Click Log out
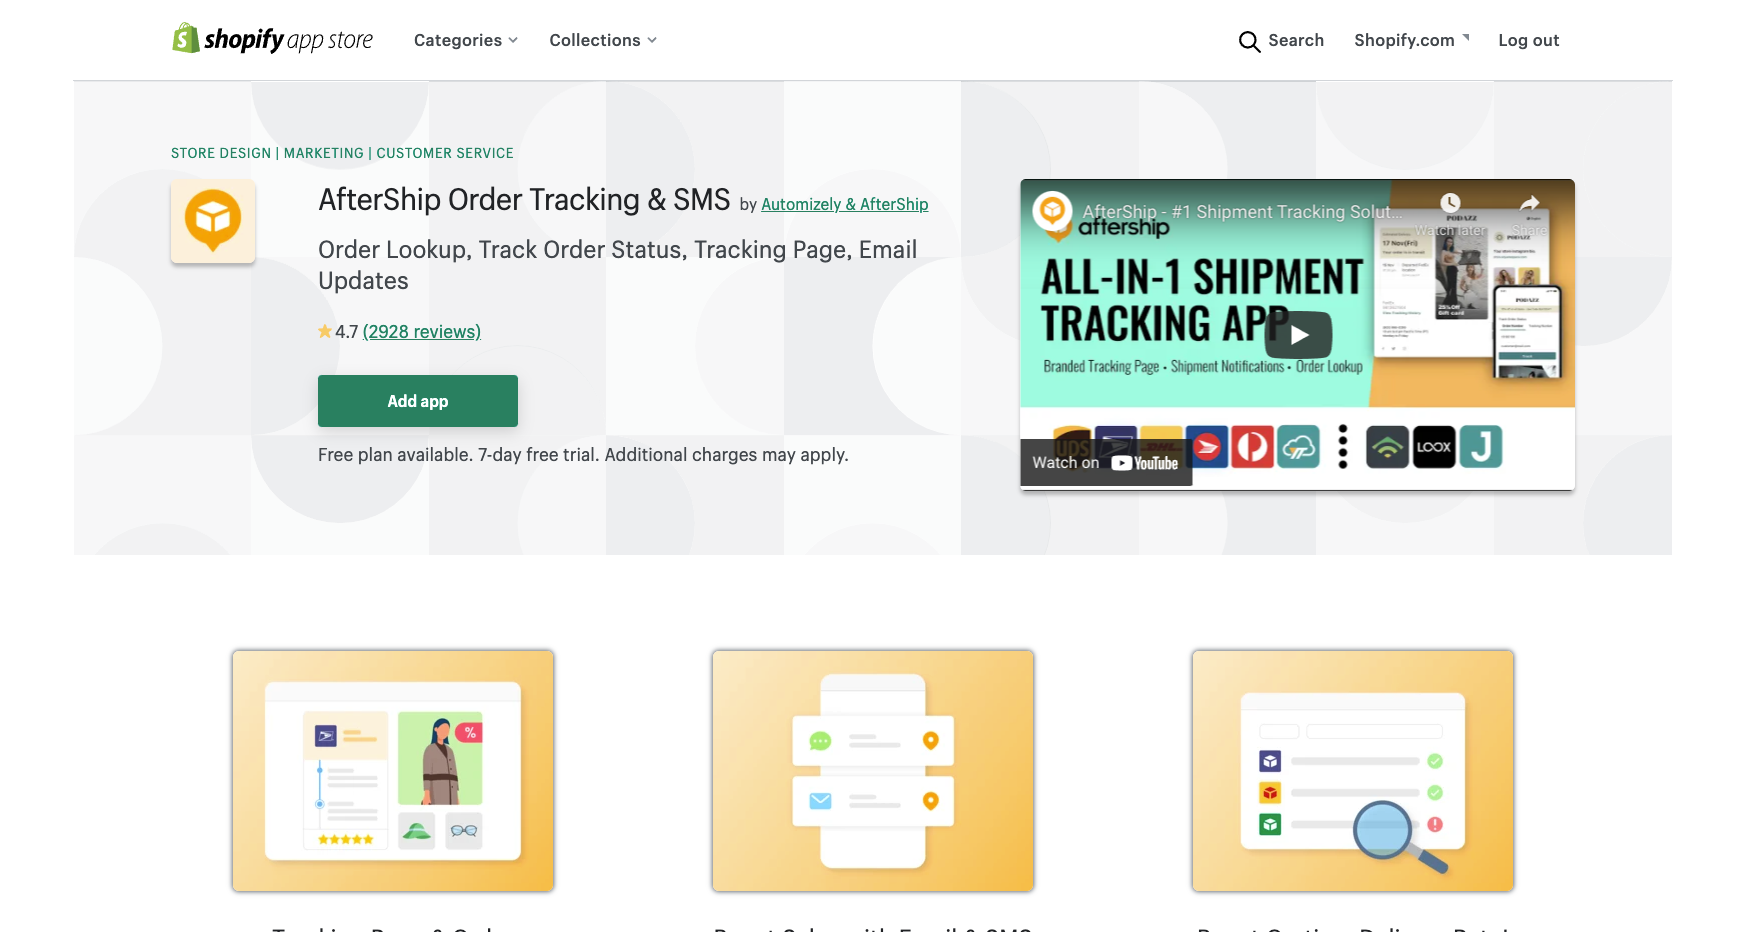Screen dimensions: 1746x932 click(1528, 40)
